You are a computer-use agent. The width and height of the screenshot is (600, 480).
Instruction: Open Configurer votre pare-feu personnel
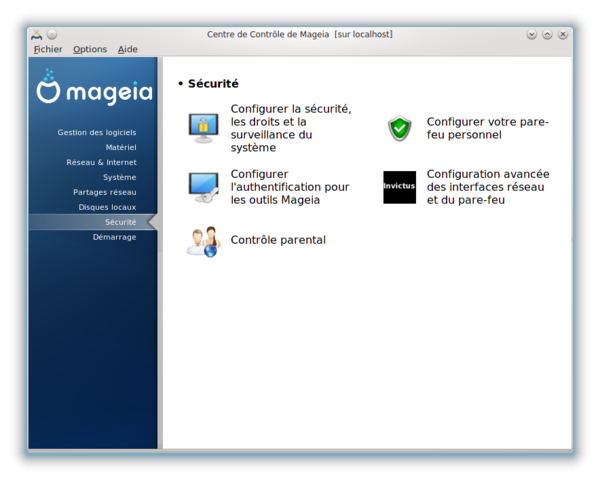488,128
